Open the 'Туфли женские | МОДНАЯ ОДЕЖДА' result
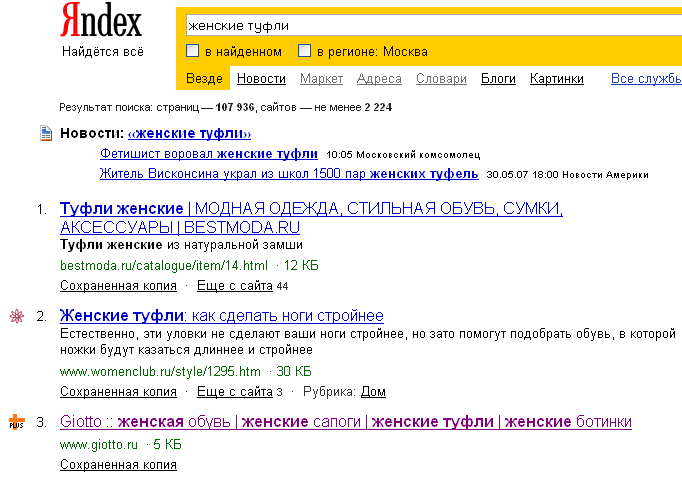 [x=311, y=218]
